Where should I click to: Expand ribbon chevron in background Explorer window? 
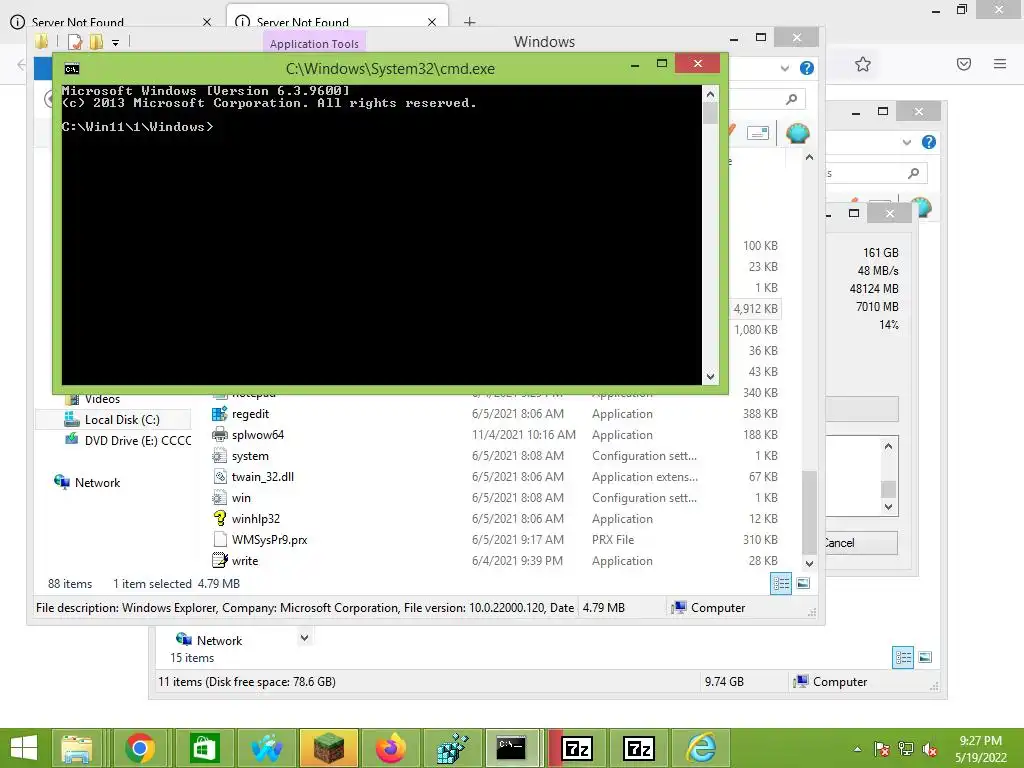pos(906,142)
